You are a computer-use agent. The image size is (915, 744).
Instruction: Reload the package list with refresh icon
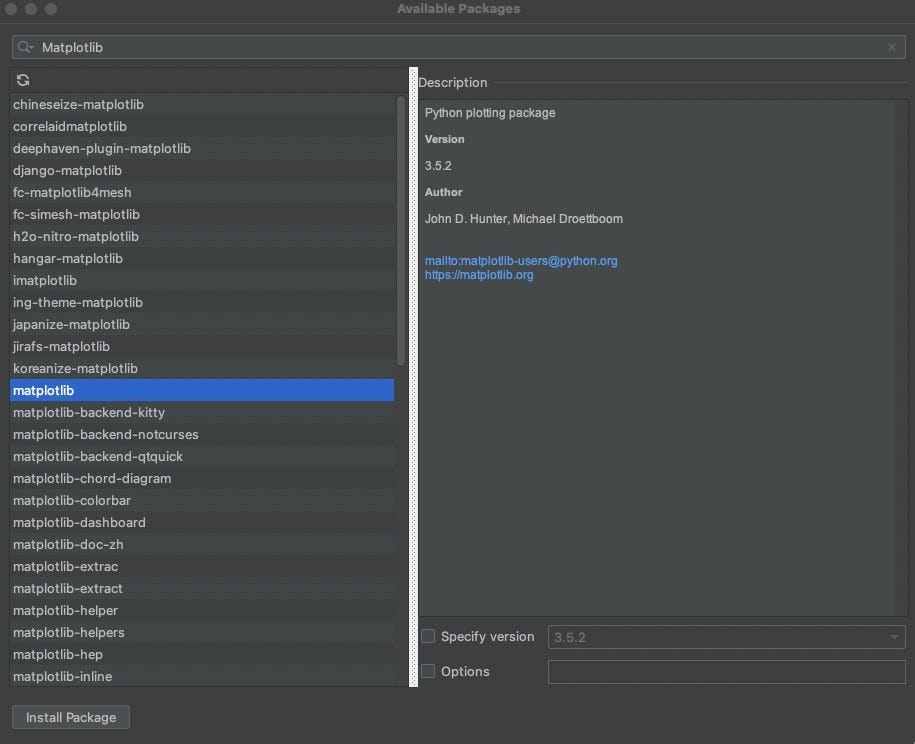coord(23,81)
